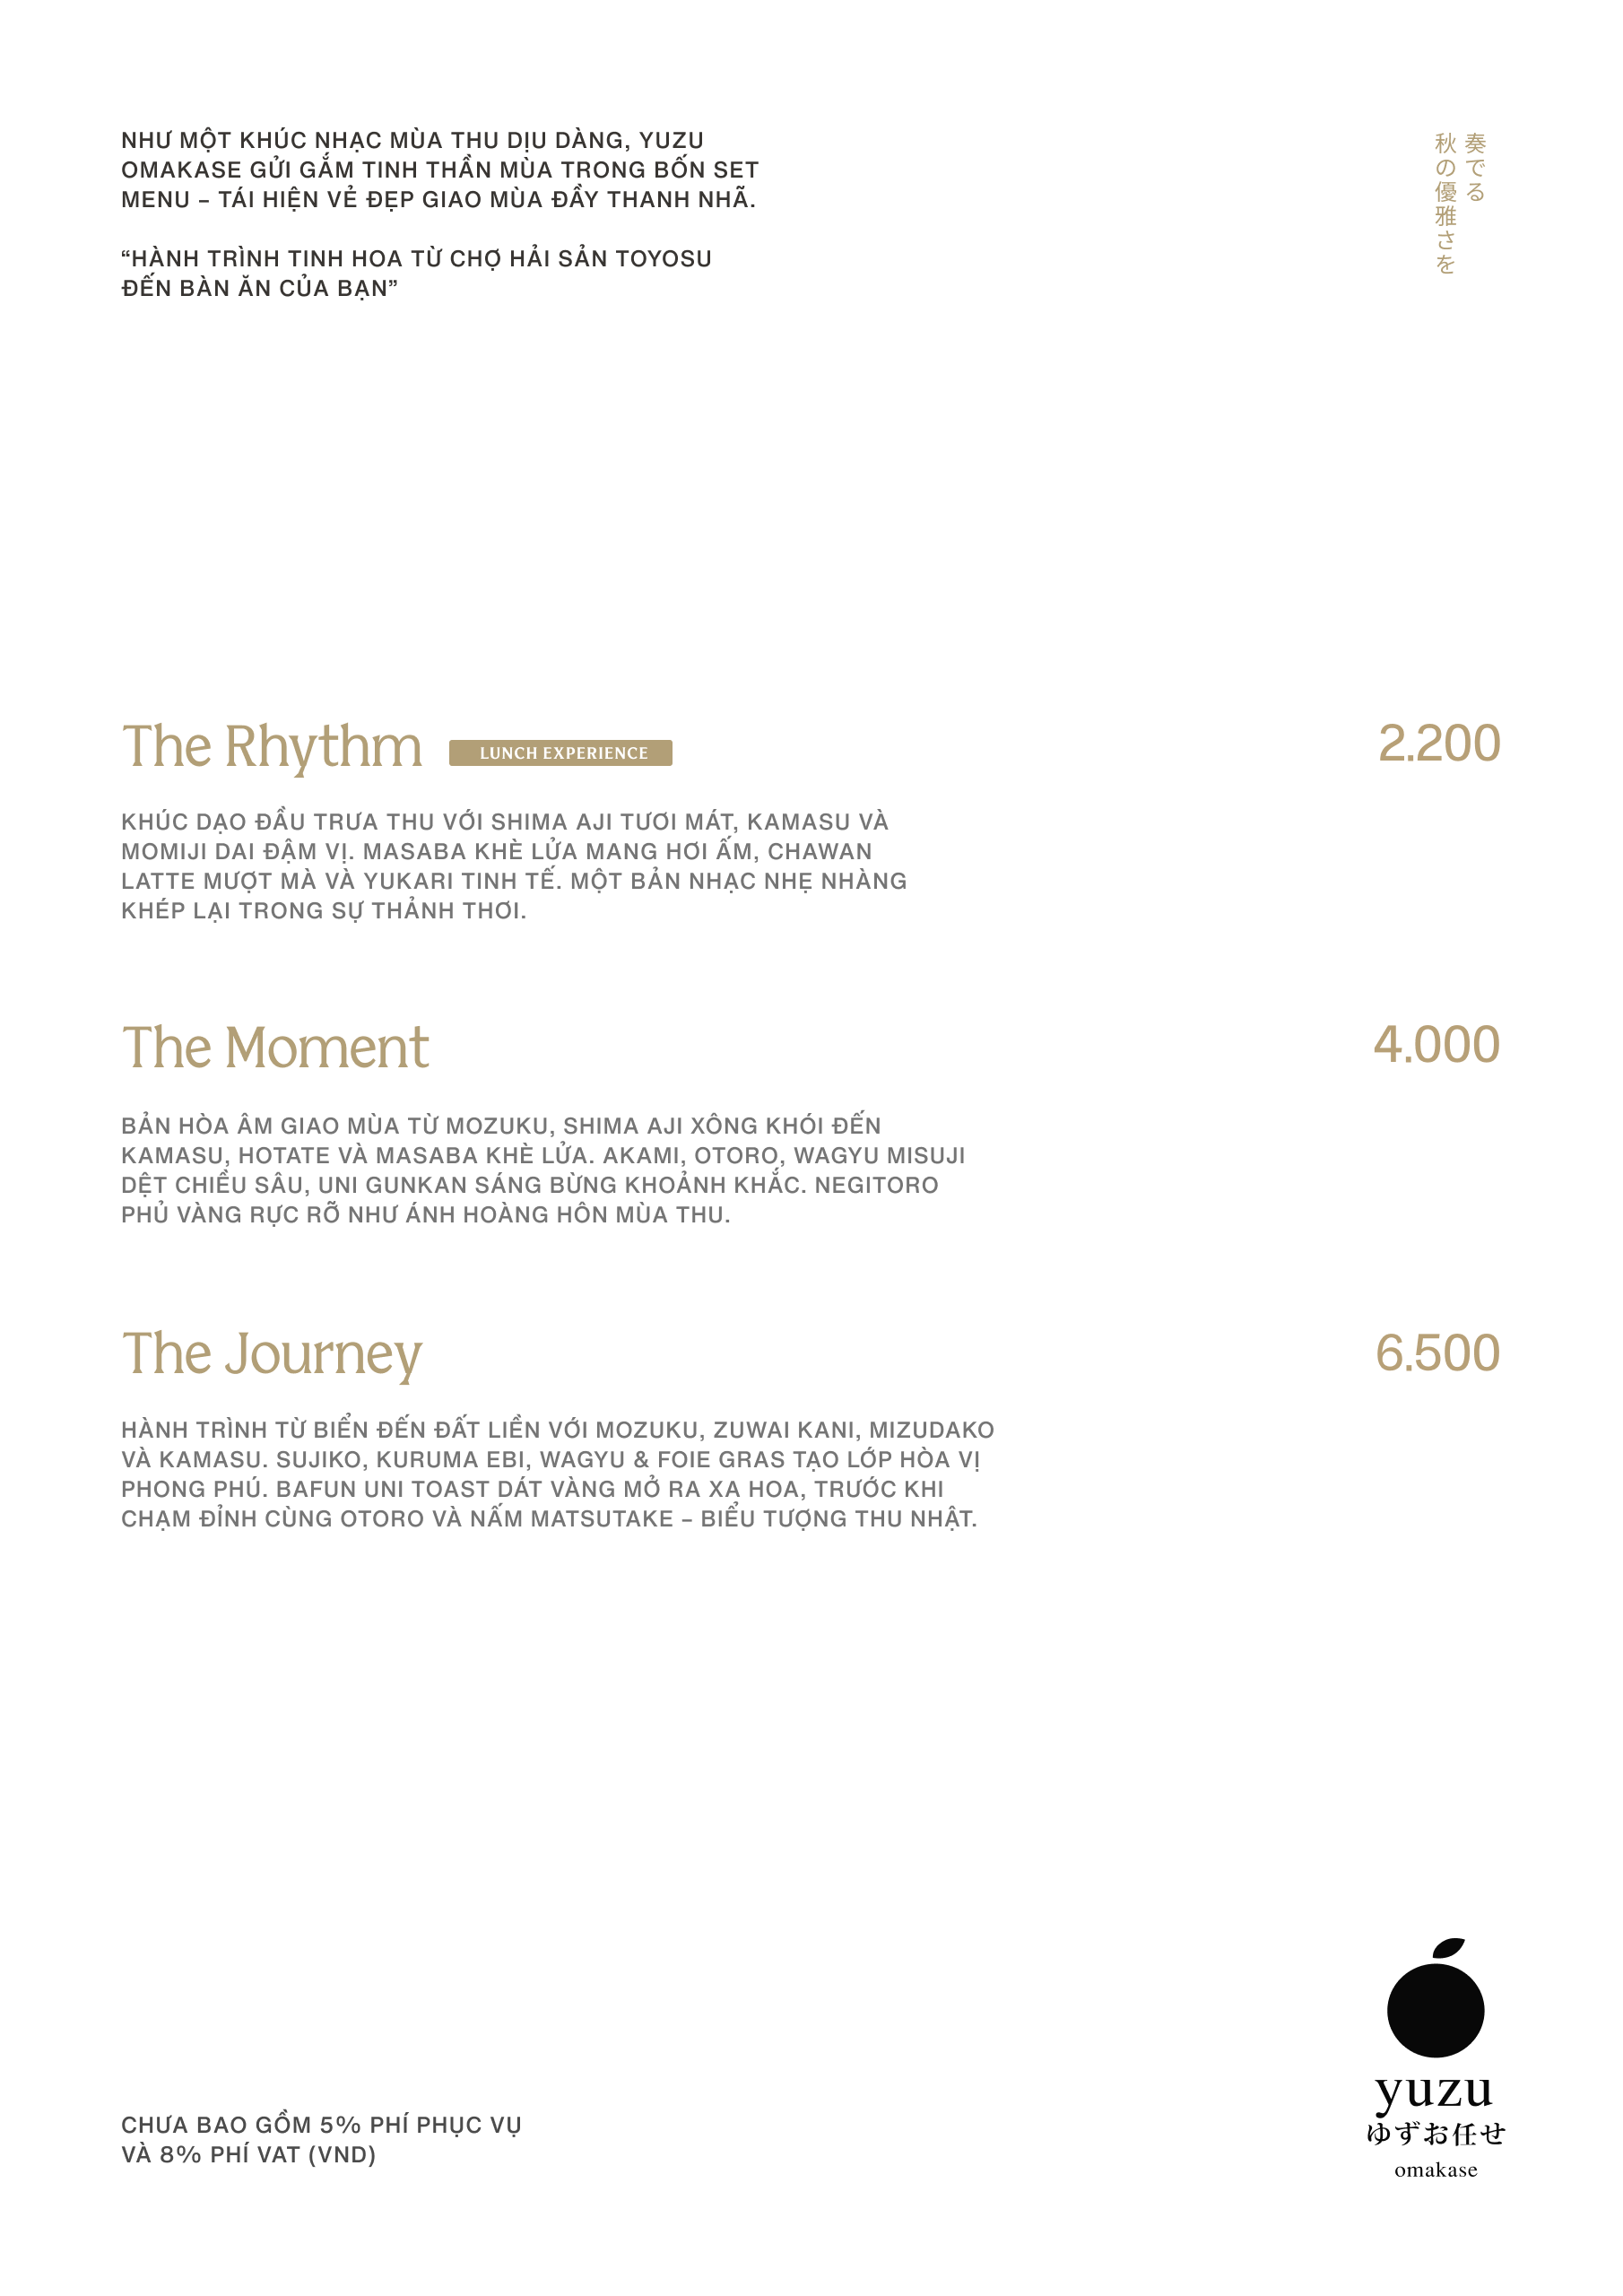
Task: Click the small "omakase" text under logo
Action: click(1435, 2170)
